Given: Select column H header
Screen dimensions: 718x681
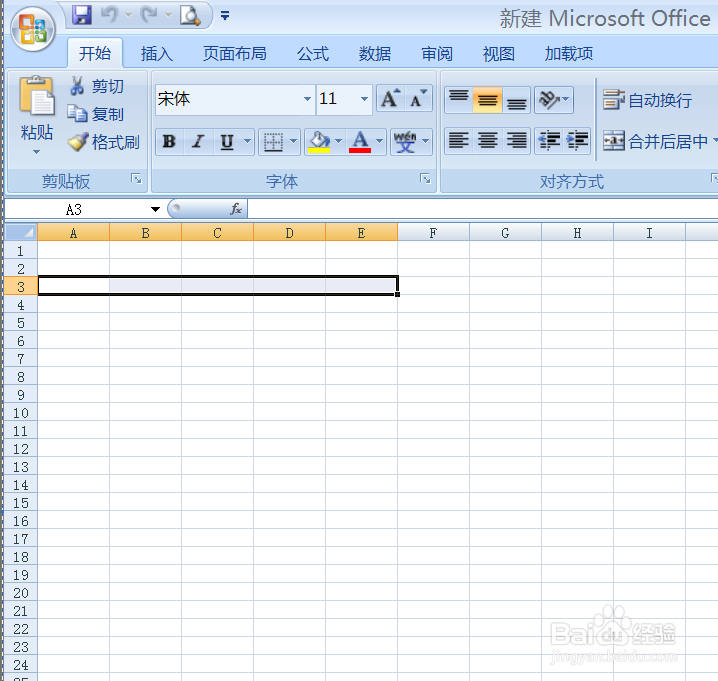Looking at the screenshot, I should pos(577,233).
